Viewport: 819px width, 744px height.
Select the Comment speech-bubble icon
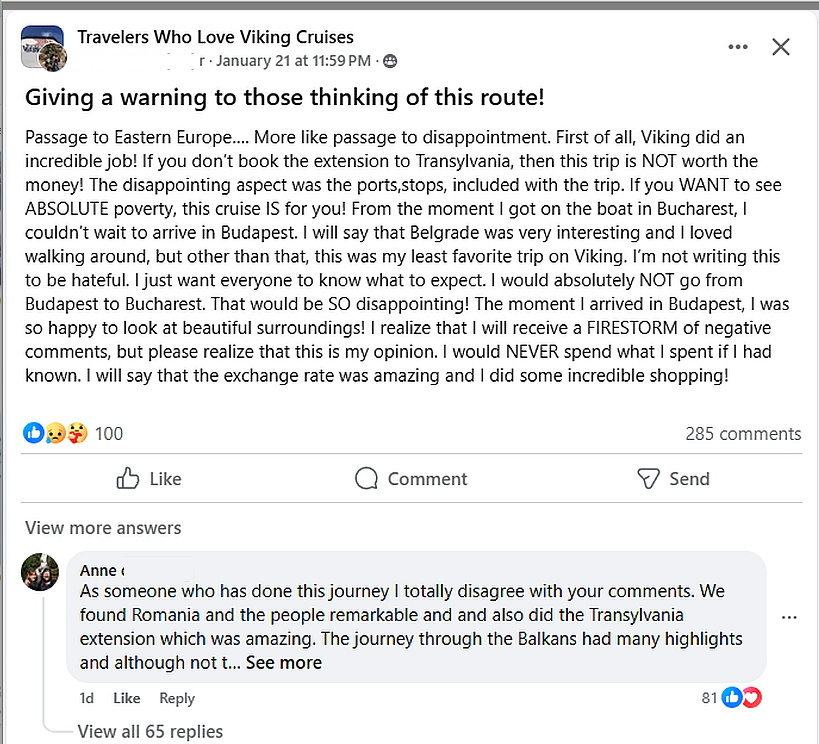click(365, 479)
